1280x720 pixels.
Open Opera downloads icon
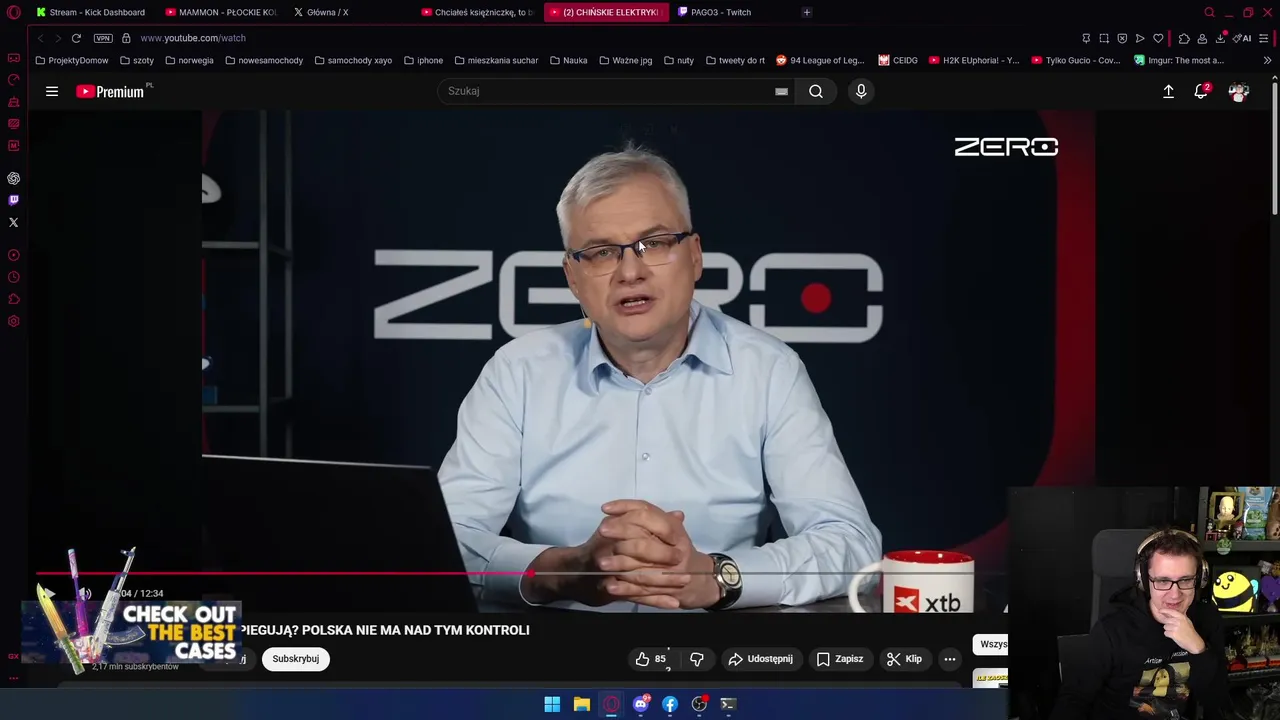tap(1220, 38)
